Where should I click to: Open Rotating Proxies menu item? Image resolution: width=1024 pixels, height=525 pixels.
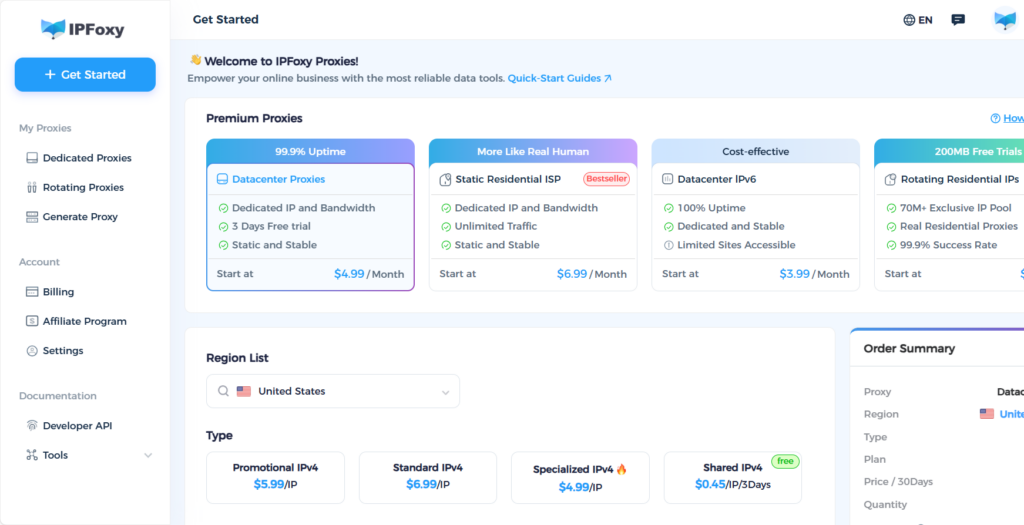click(83, 187)
